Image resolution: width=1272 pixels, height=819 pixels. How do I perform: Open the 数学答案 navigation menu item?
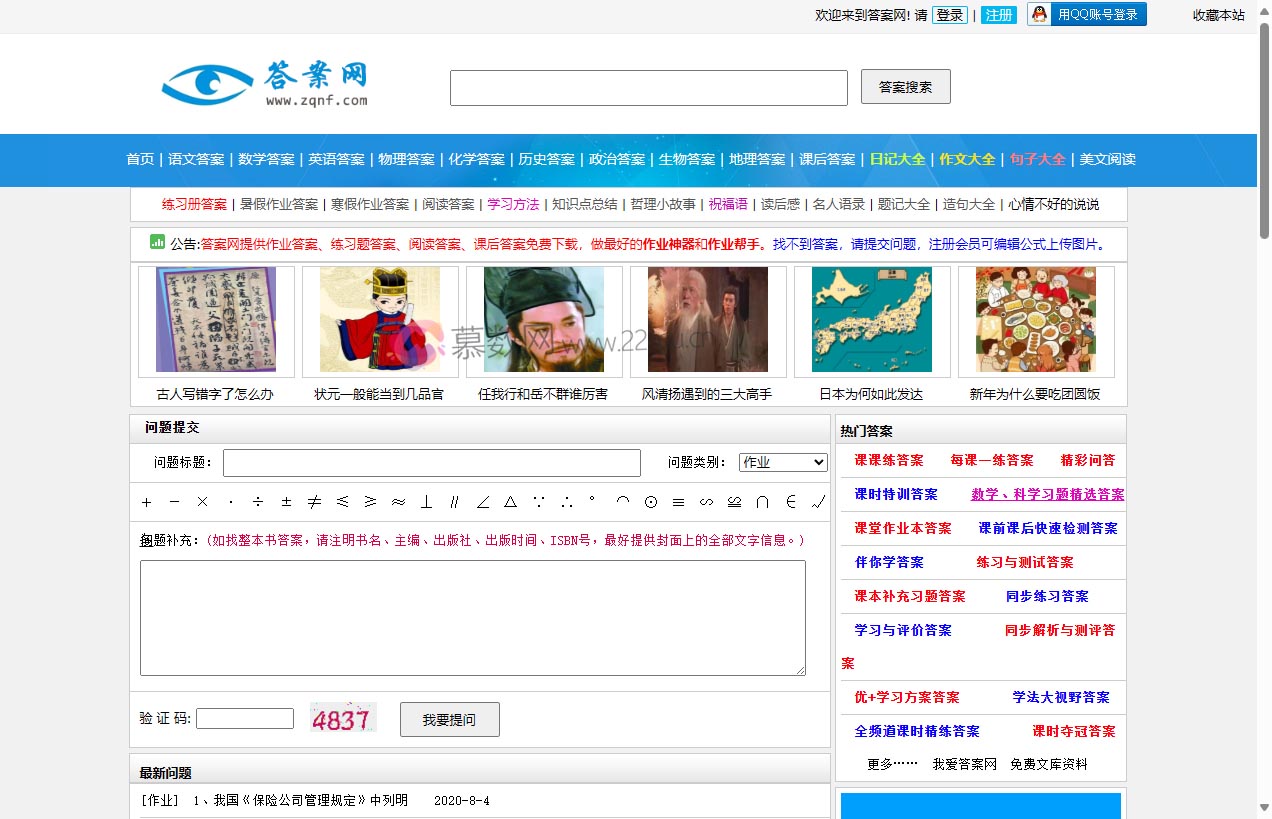[265, 159]
